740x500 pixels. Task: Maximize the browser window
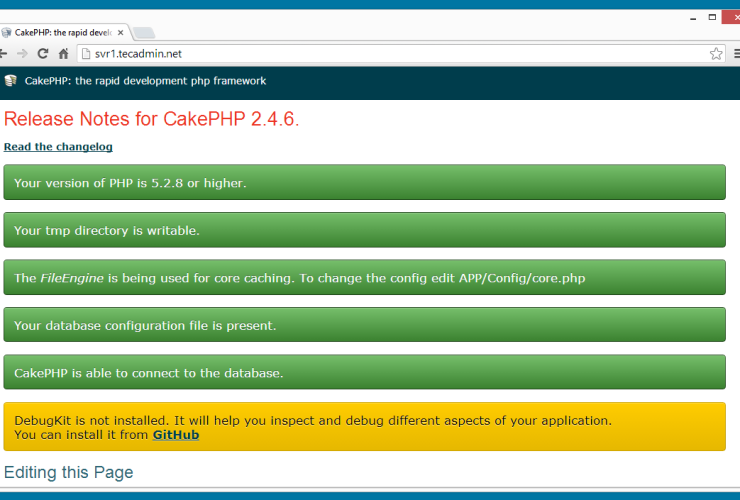[x=712, y=17]
